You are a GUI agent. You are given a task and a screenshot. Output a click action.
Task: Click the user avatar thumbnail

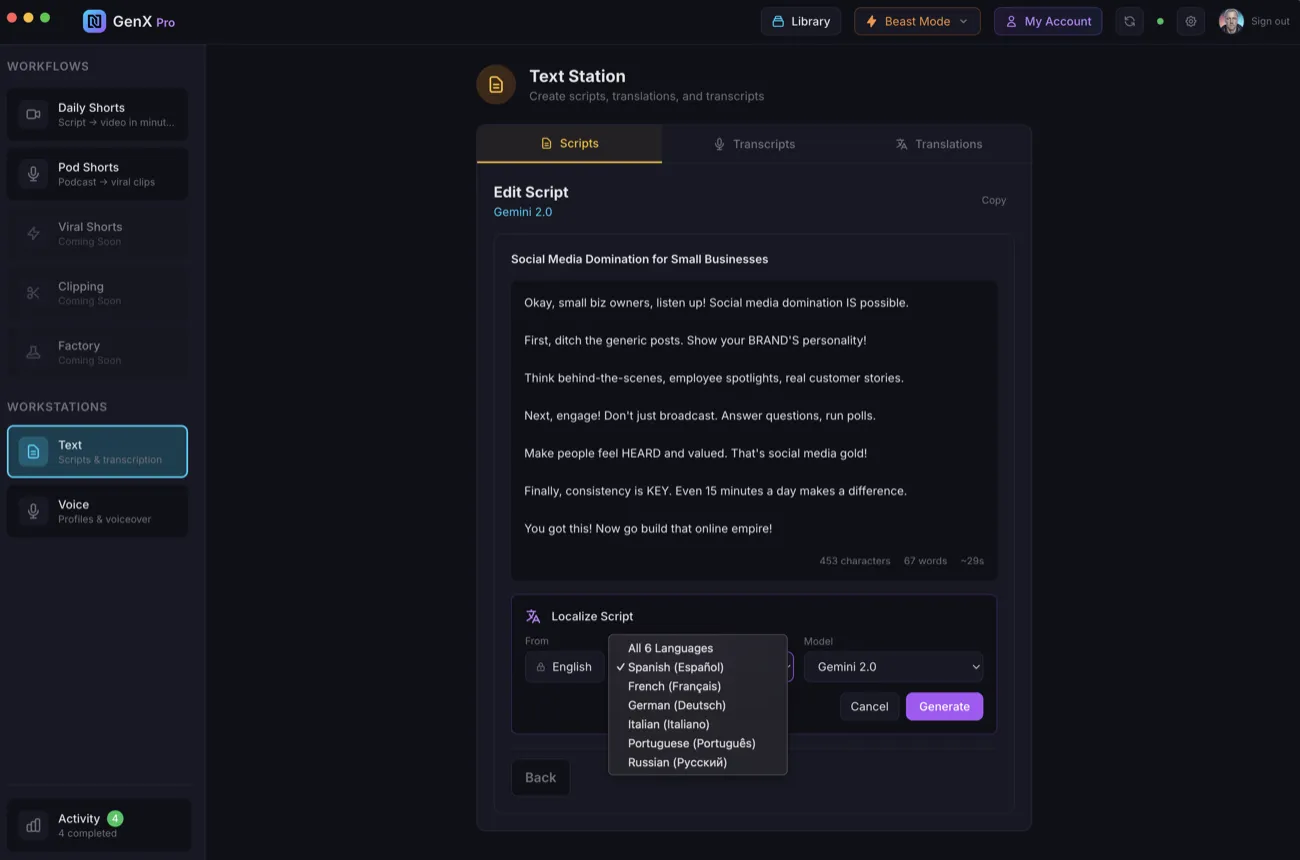coord(1230,20)
